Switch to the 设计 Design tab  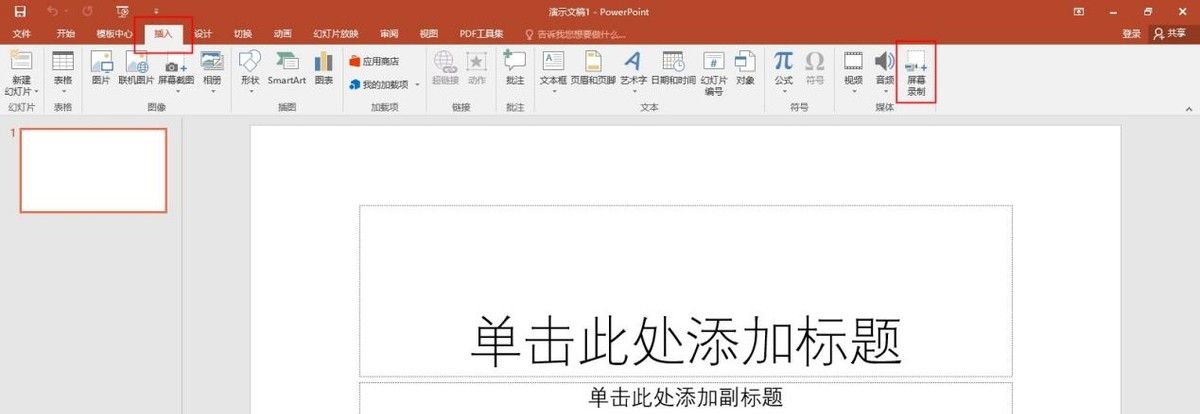203,34
